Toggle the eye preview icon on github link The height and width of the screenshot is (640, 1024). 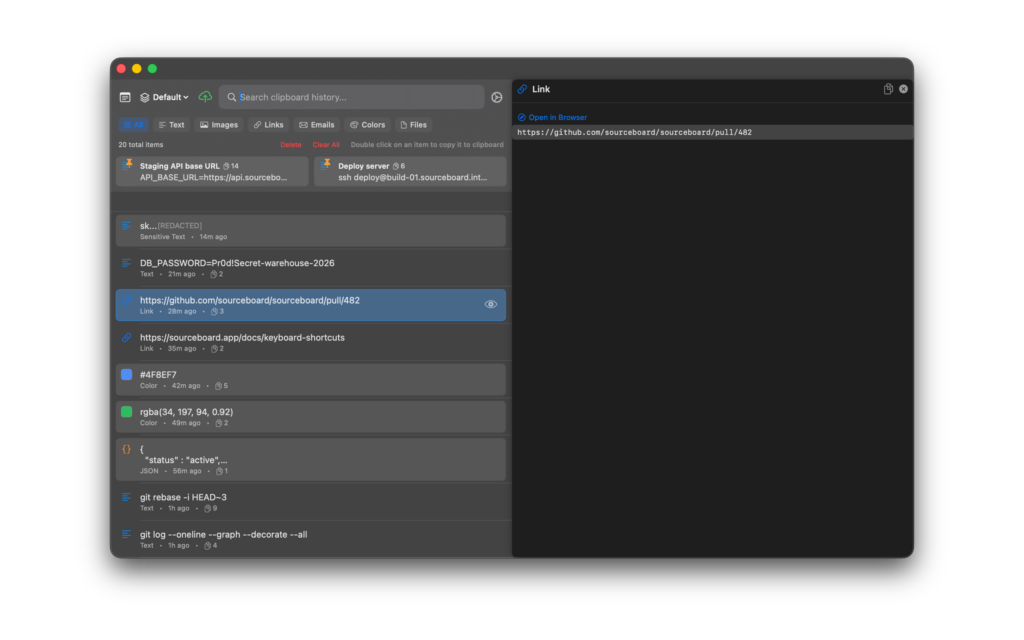click(490, 304)
